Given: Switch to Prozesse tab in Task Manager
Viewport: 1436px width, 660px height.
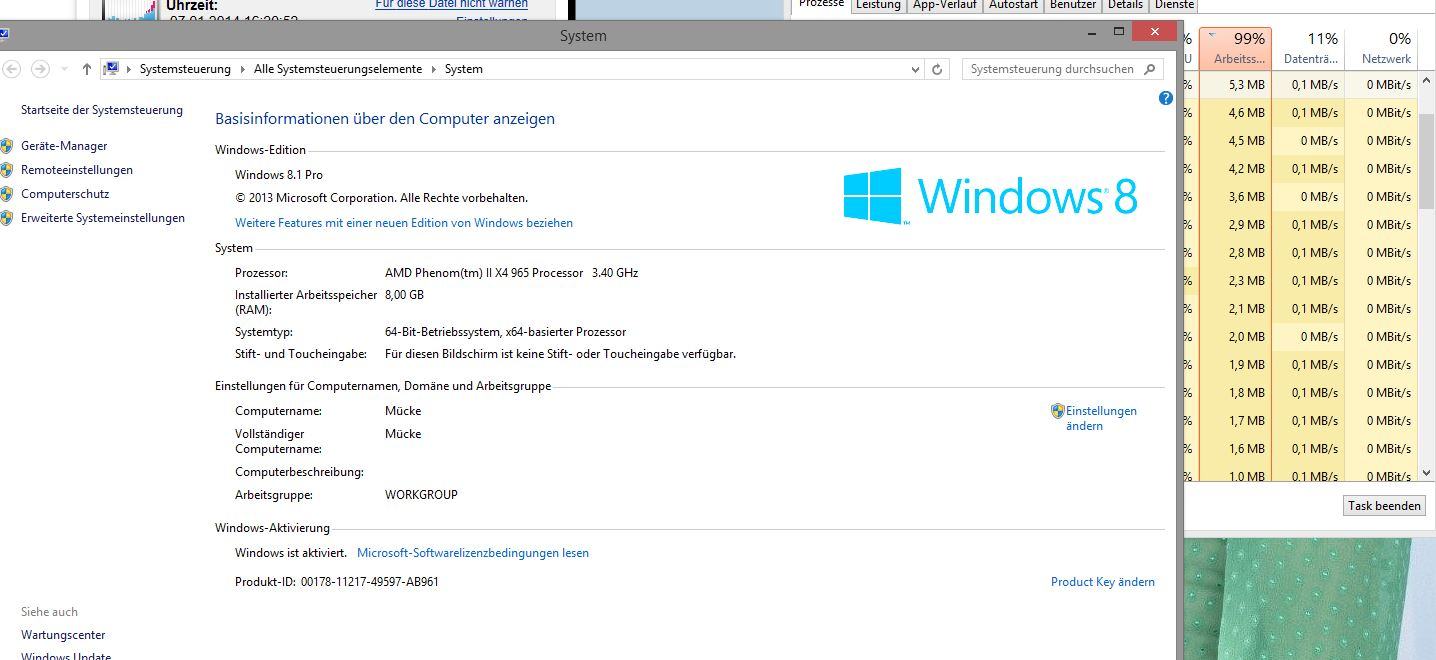Looking at the screenshot, I should (x=822, y=5).
